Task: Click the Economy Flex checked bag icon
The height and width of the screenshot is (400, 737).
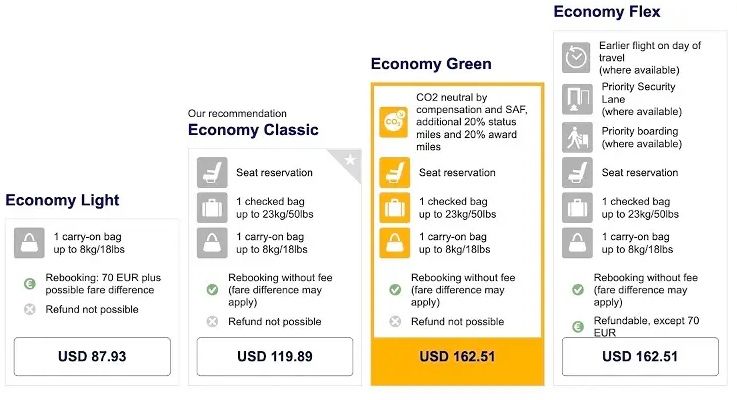Action: click(x=577, y=207)
